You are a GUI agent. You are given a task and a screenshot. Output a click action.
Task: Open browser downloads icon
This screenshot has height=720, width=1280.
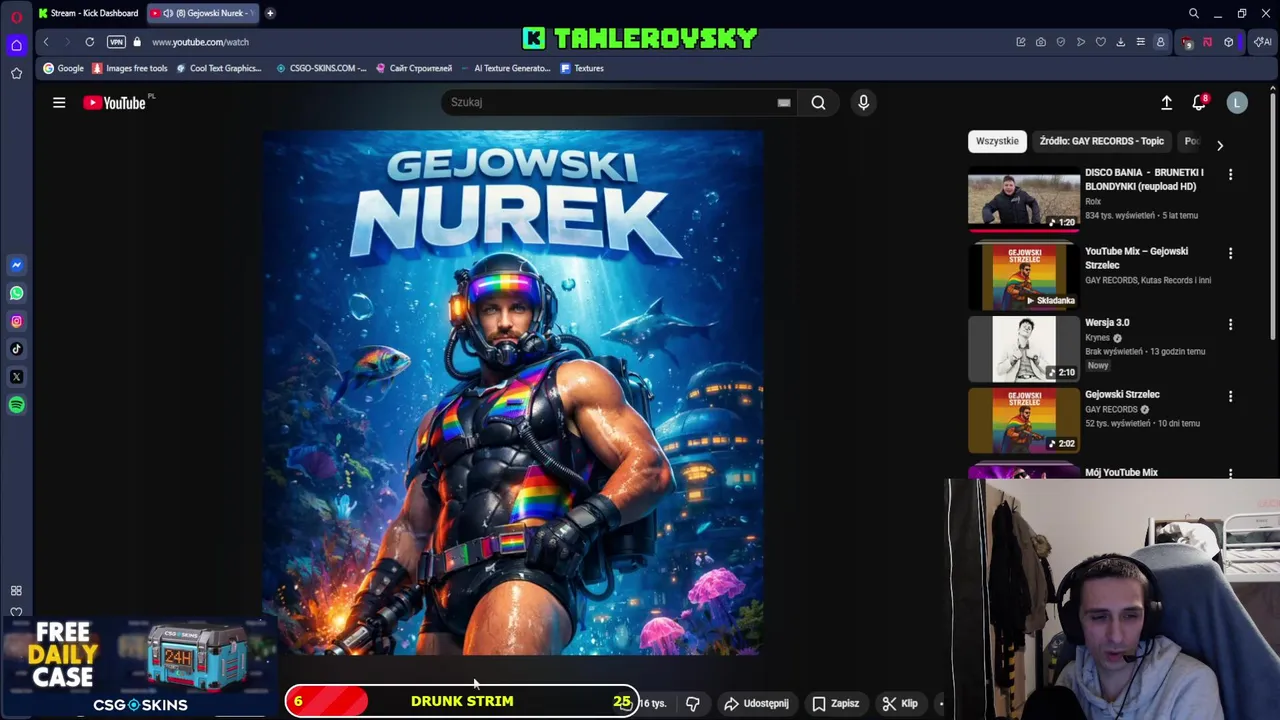coord(1120,42)
